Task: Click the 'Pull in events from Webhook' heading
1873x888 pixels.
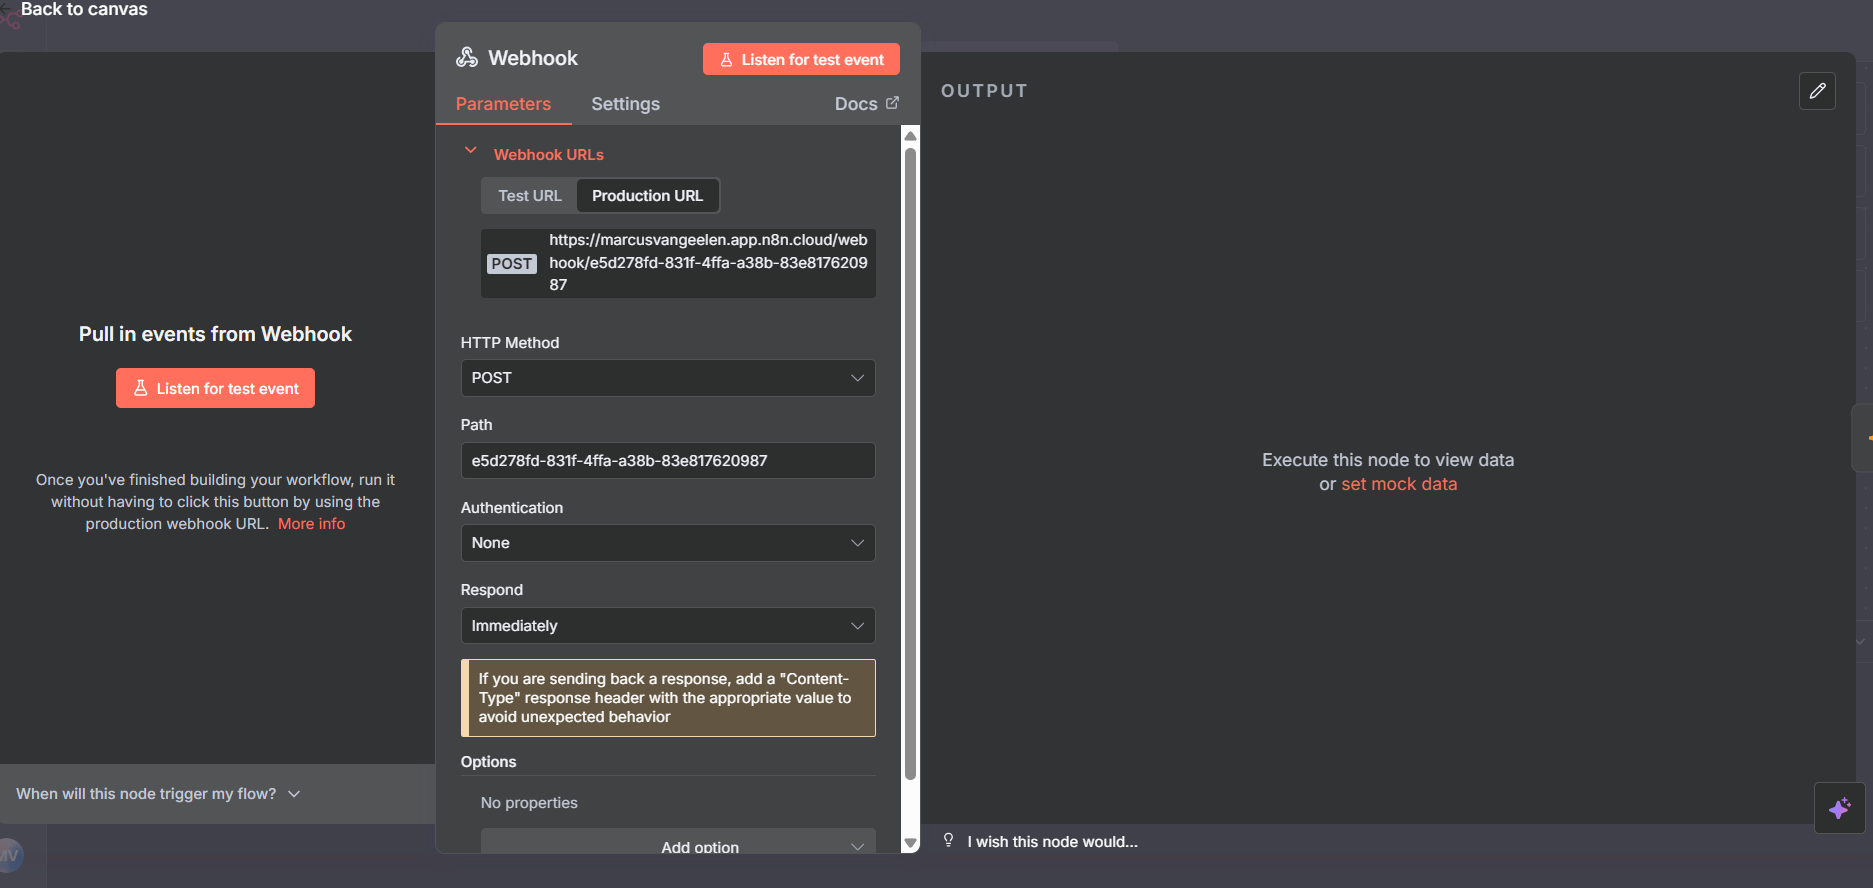Action: coord(215,334)
